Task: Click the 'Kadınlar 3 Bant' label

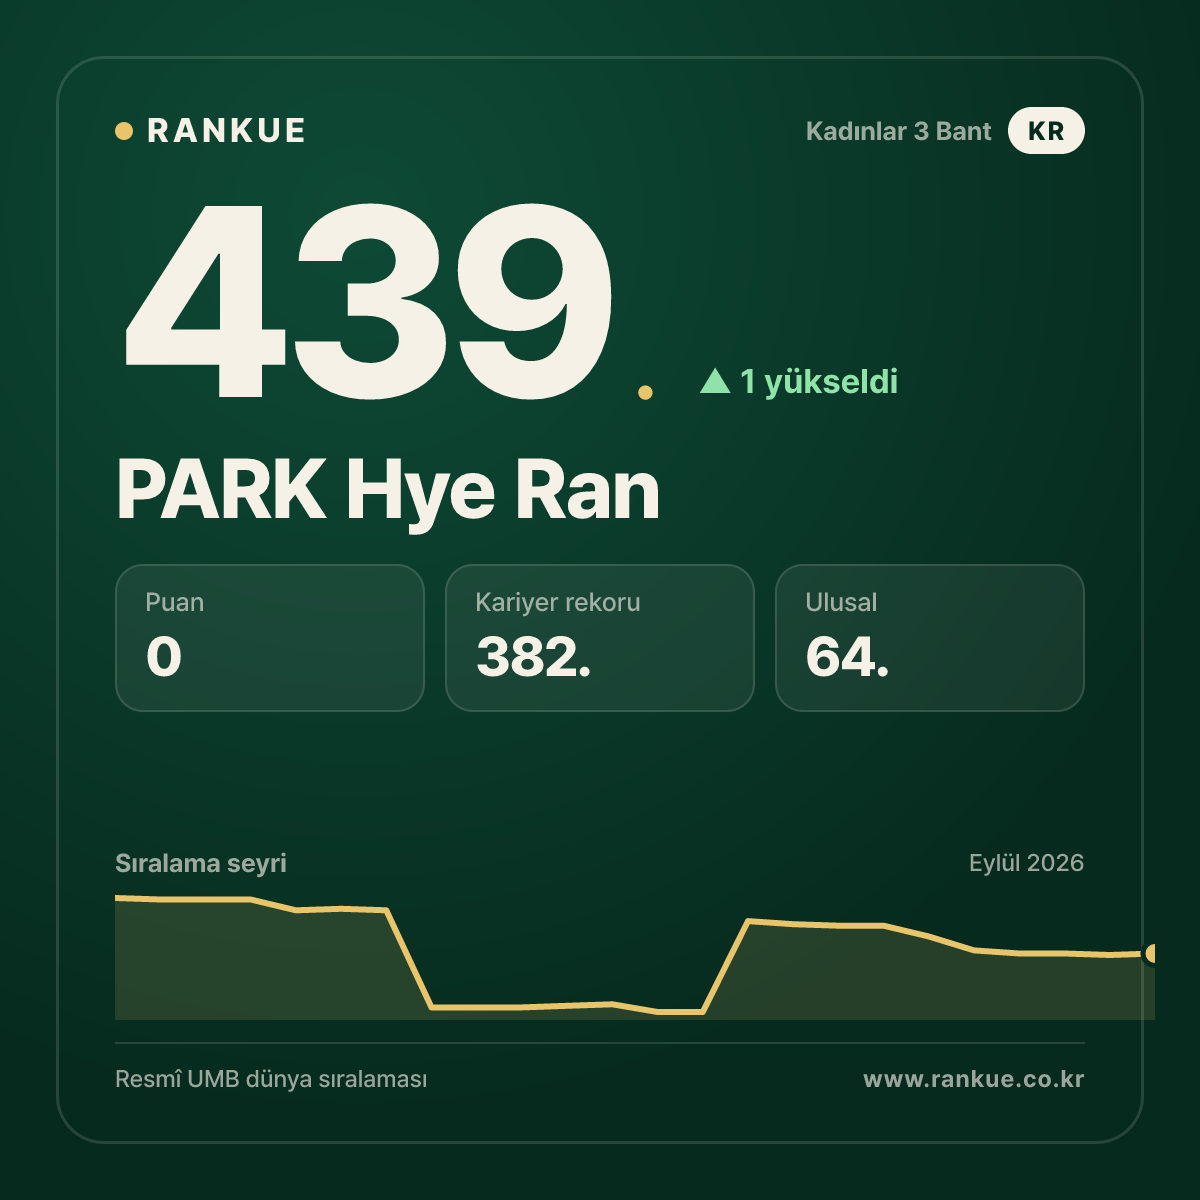Action: coord(898,131)
